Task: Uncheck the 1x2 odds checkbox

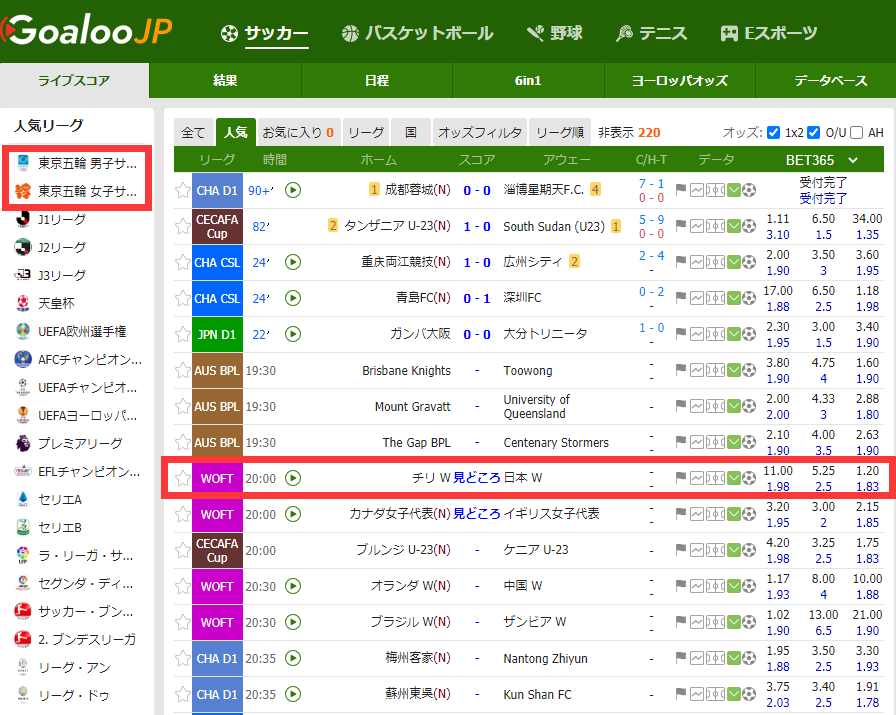Action: [772, 132]
